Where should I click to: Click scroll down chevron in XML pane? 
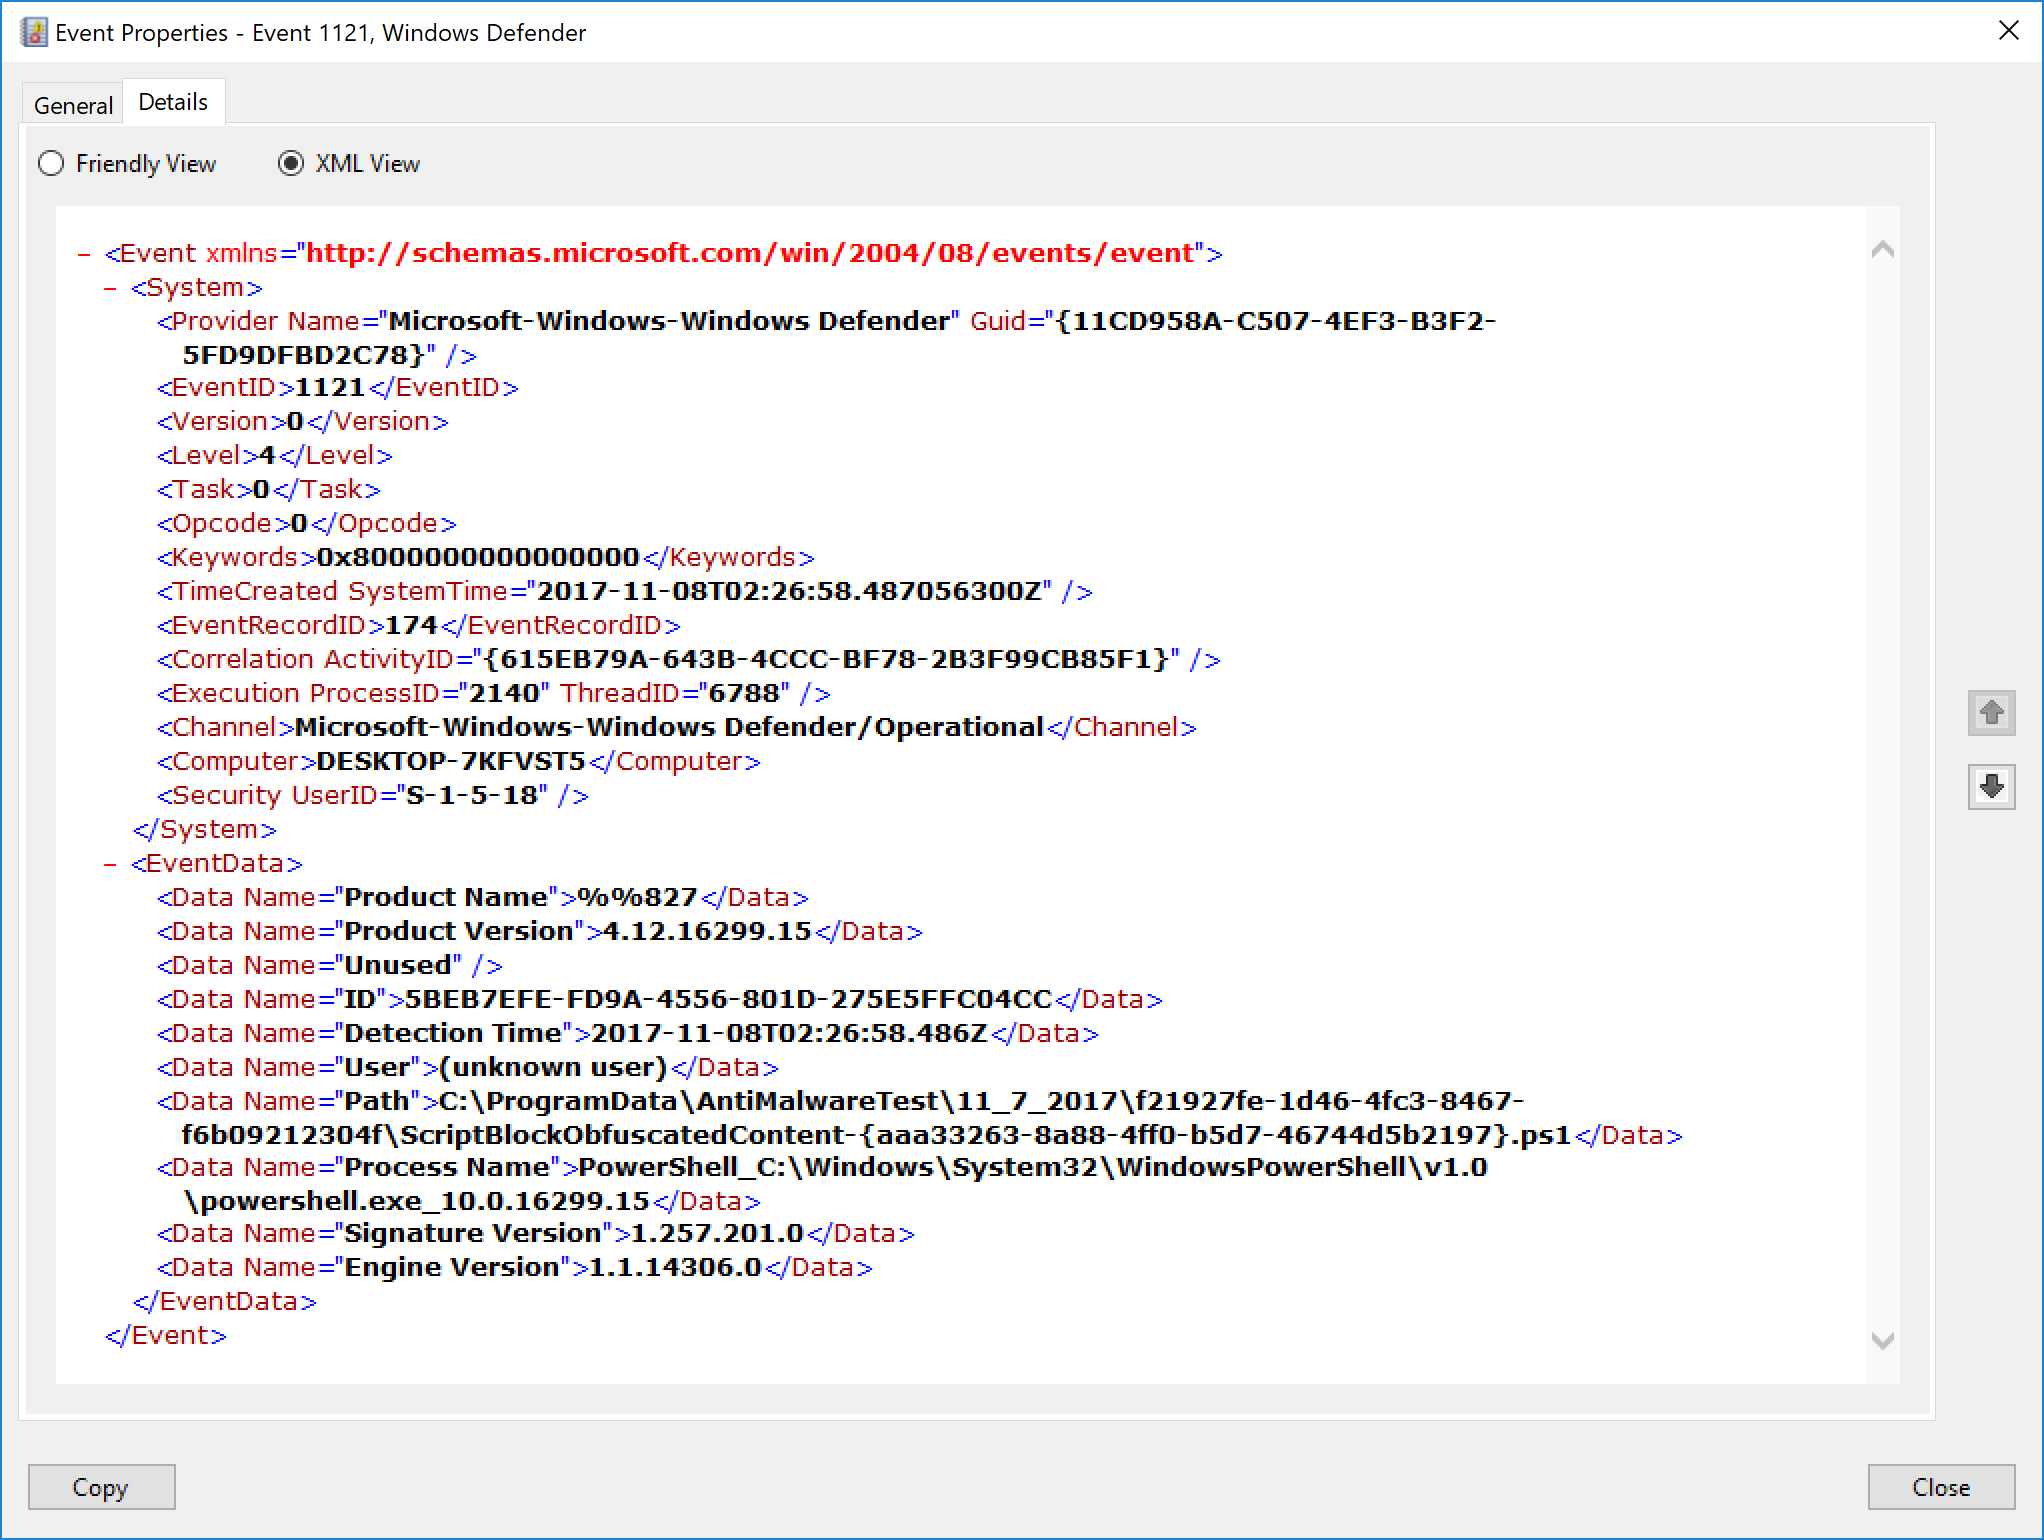1882,1341
